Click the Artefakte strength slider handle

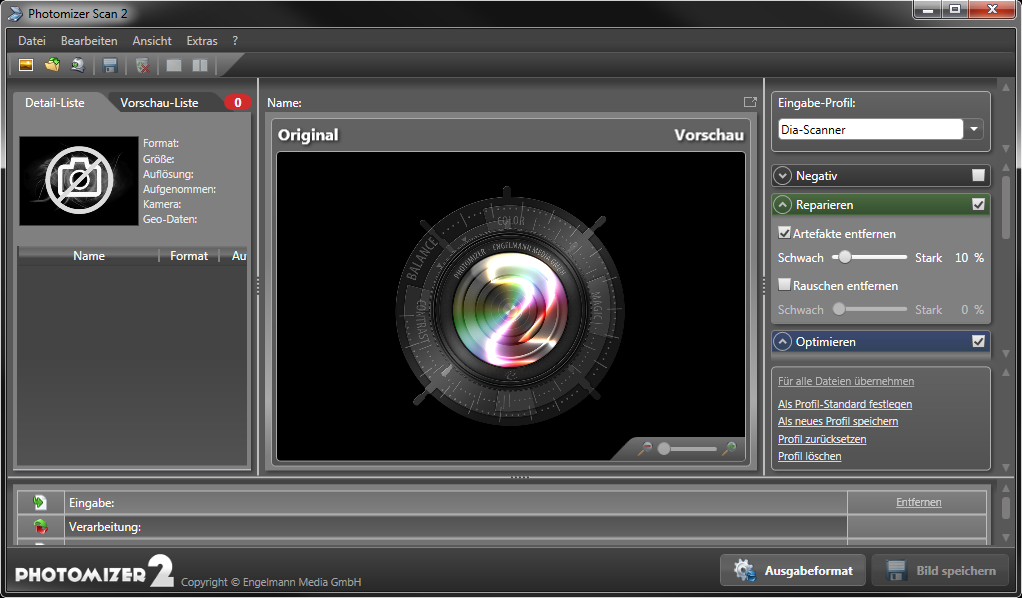(845, 257)
